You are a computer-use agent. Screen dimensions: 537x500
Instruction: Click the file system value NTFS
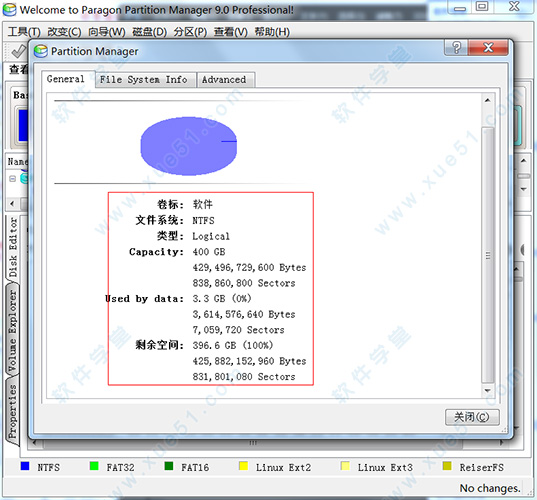pyautogui.click(x=203, y=221)
